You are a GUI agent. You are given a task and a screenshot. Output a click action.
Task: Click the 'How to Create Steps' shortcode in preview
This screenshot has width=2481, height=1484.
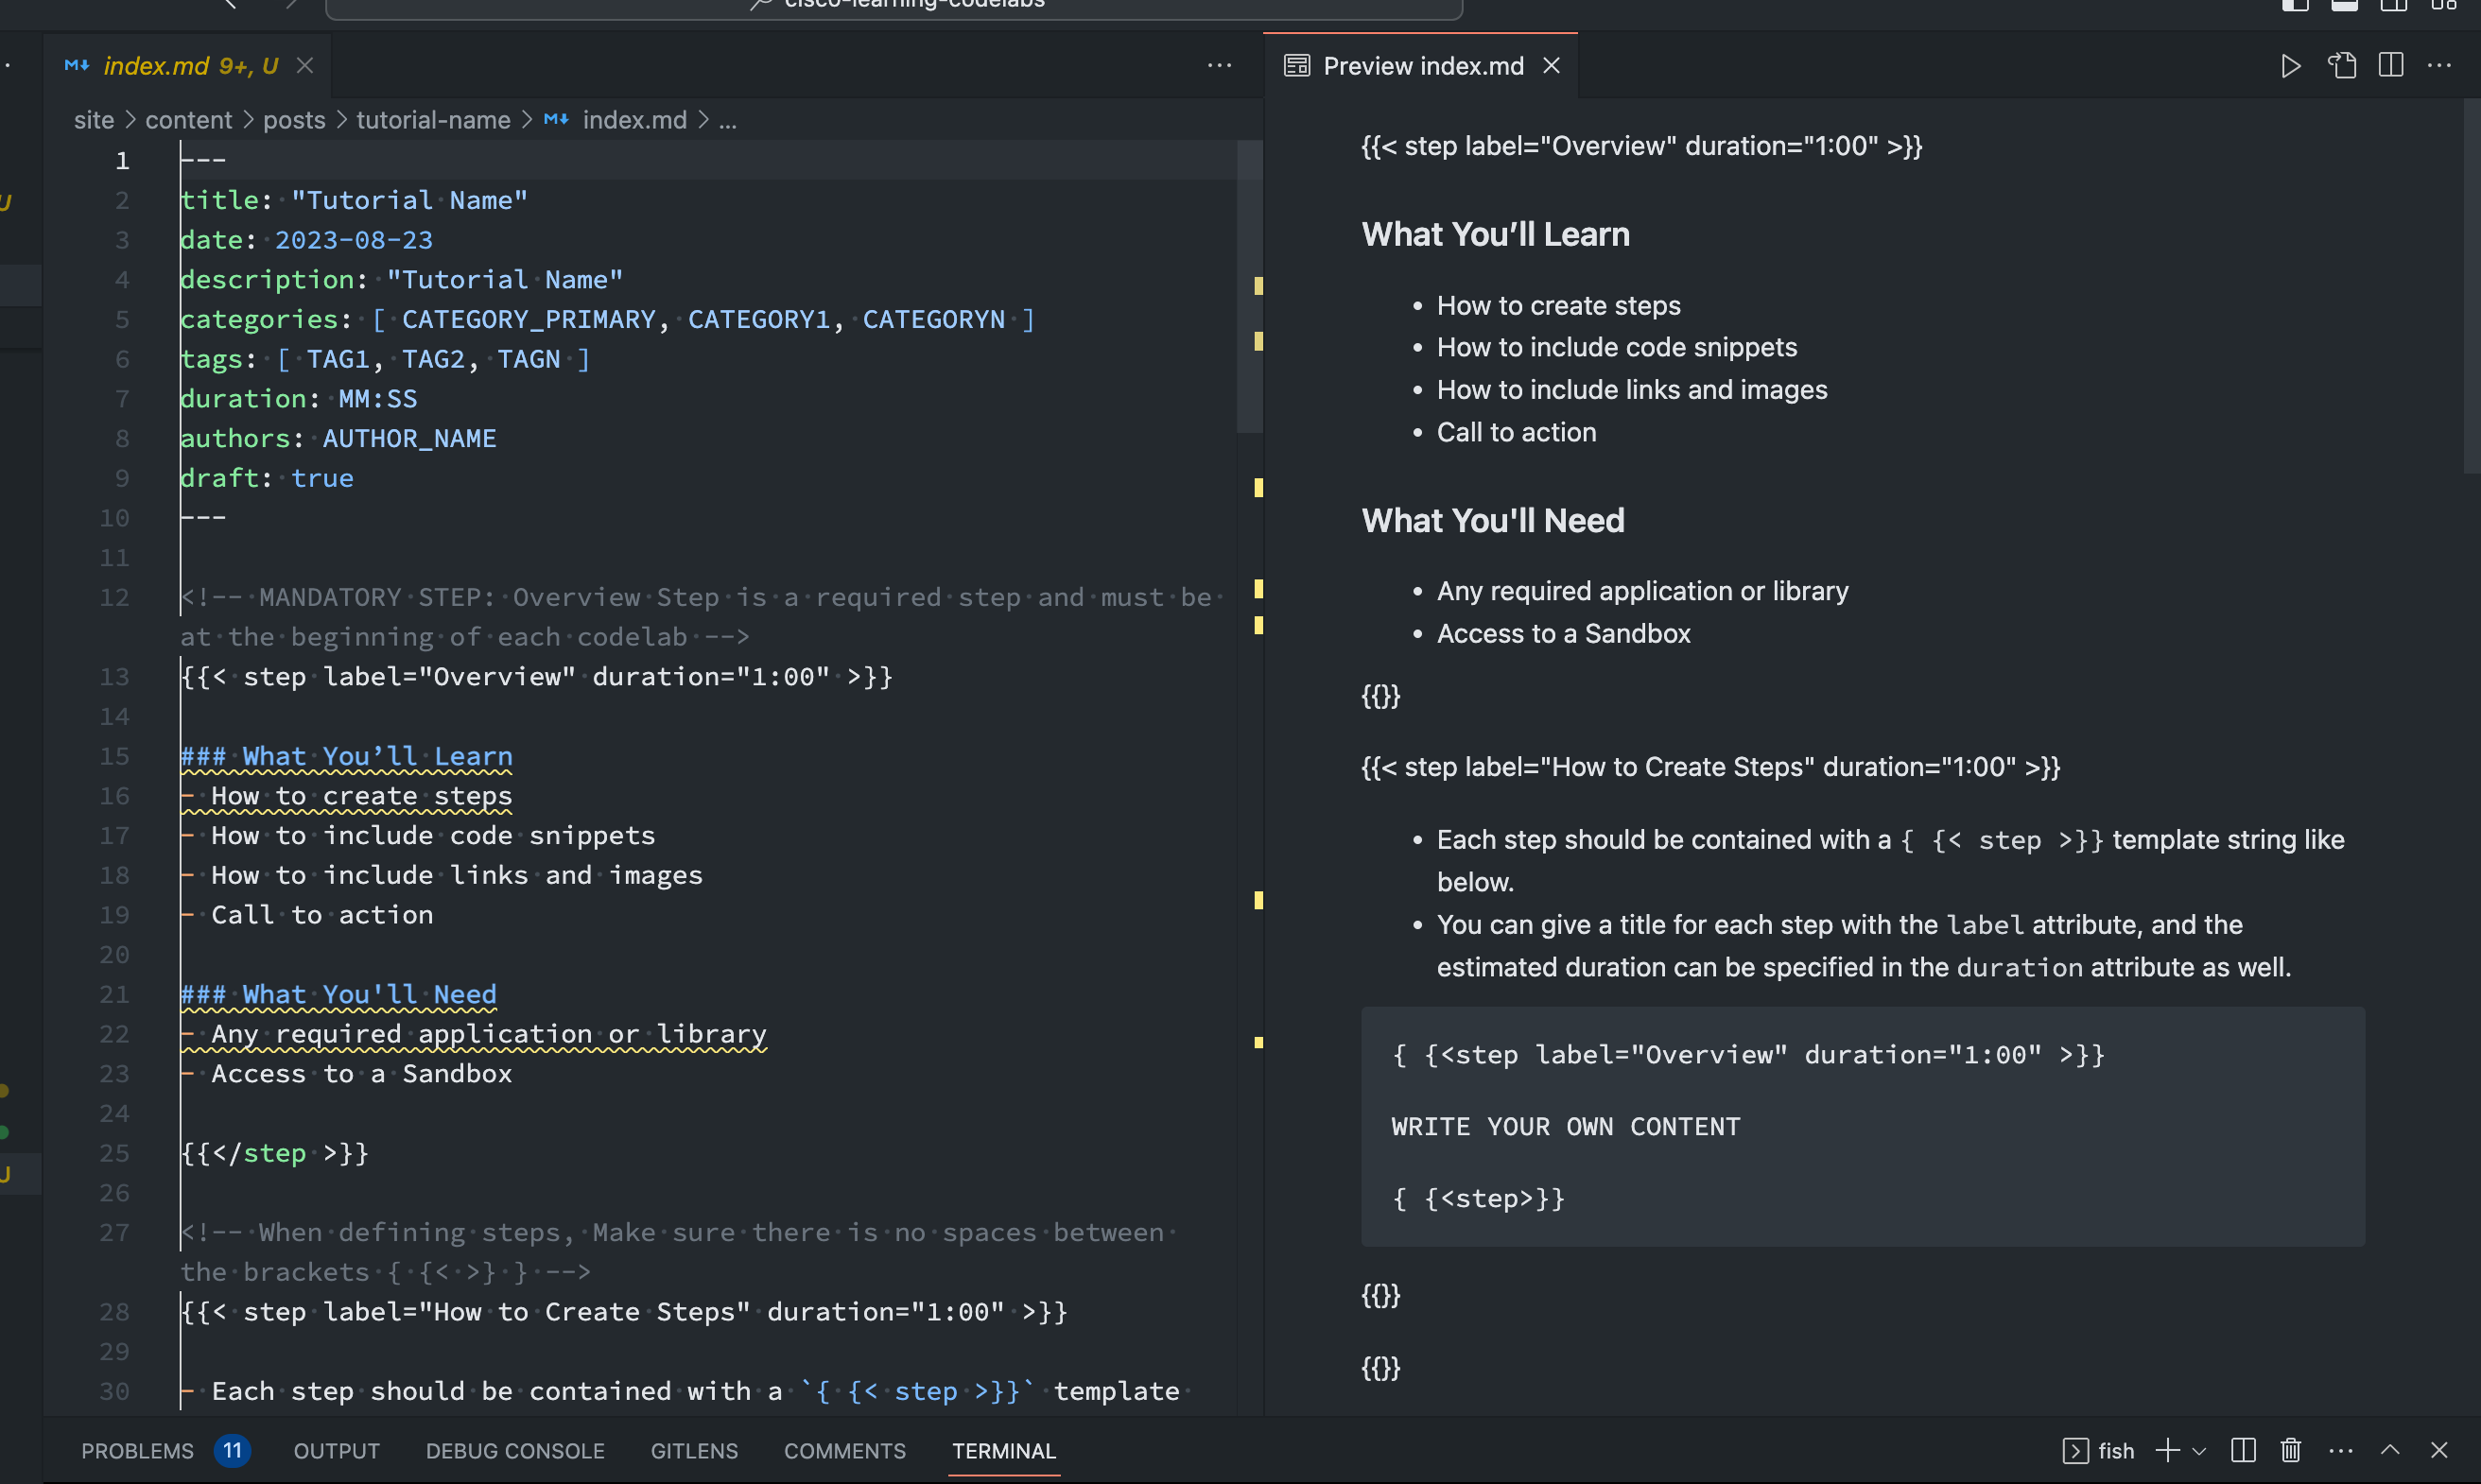[1710, 767]
